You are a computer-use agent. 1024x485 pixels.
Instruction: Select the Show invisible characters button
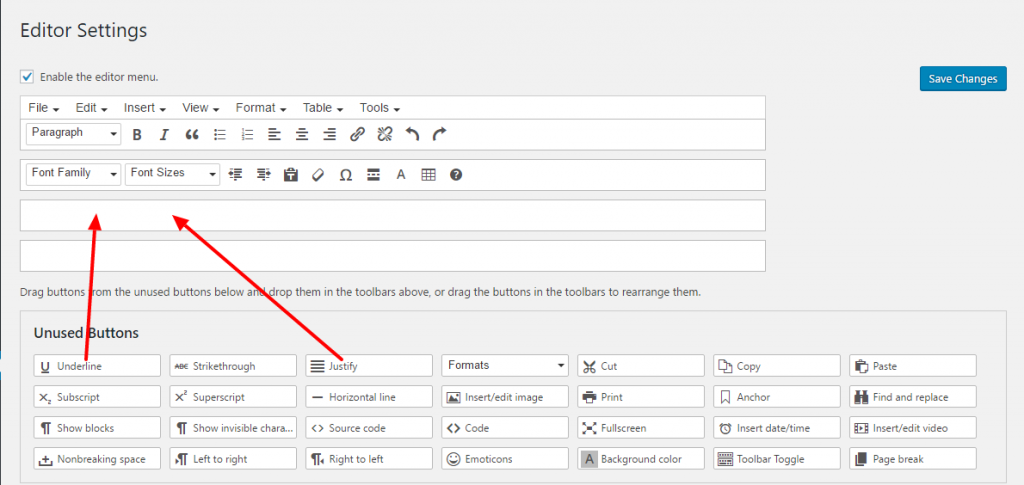tap(232, 428)
